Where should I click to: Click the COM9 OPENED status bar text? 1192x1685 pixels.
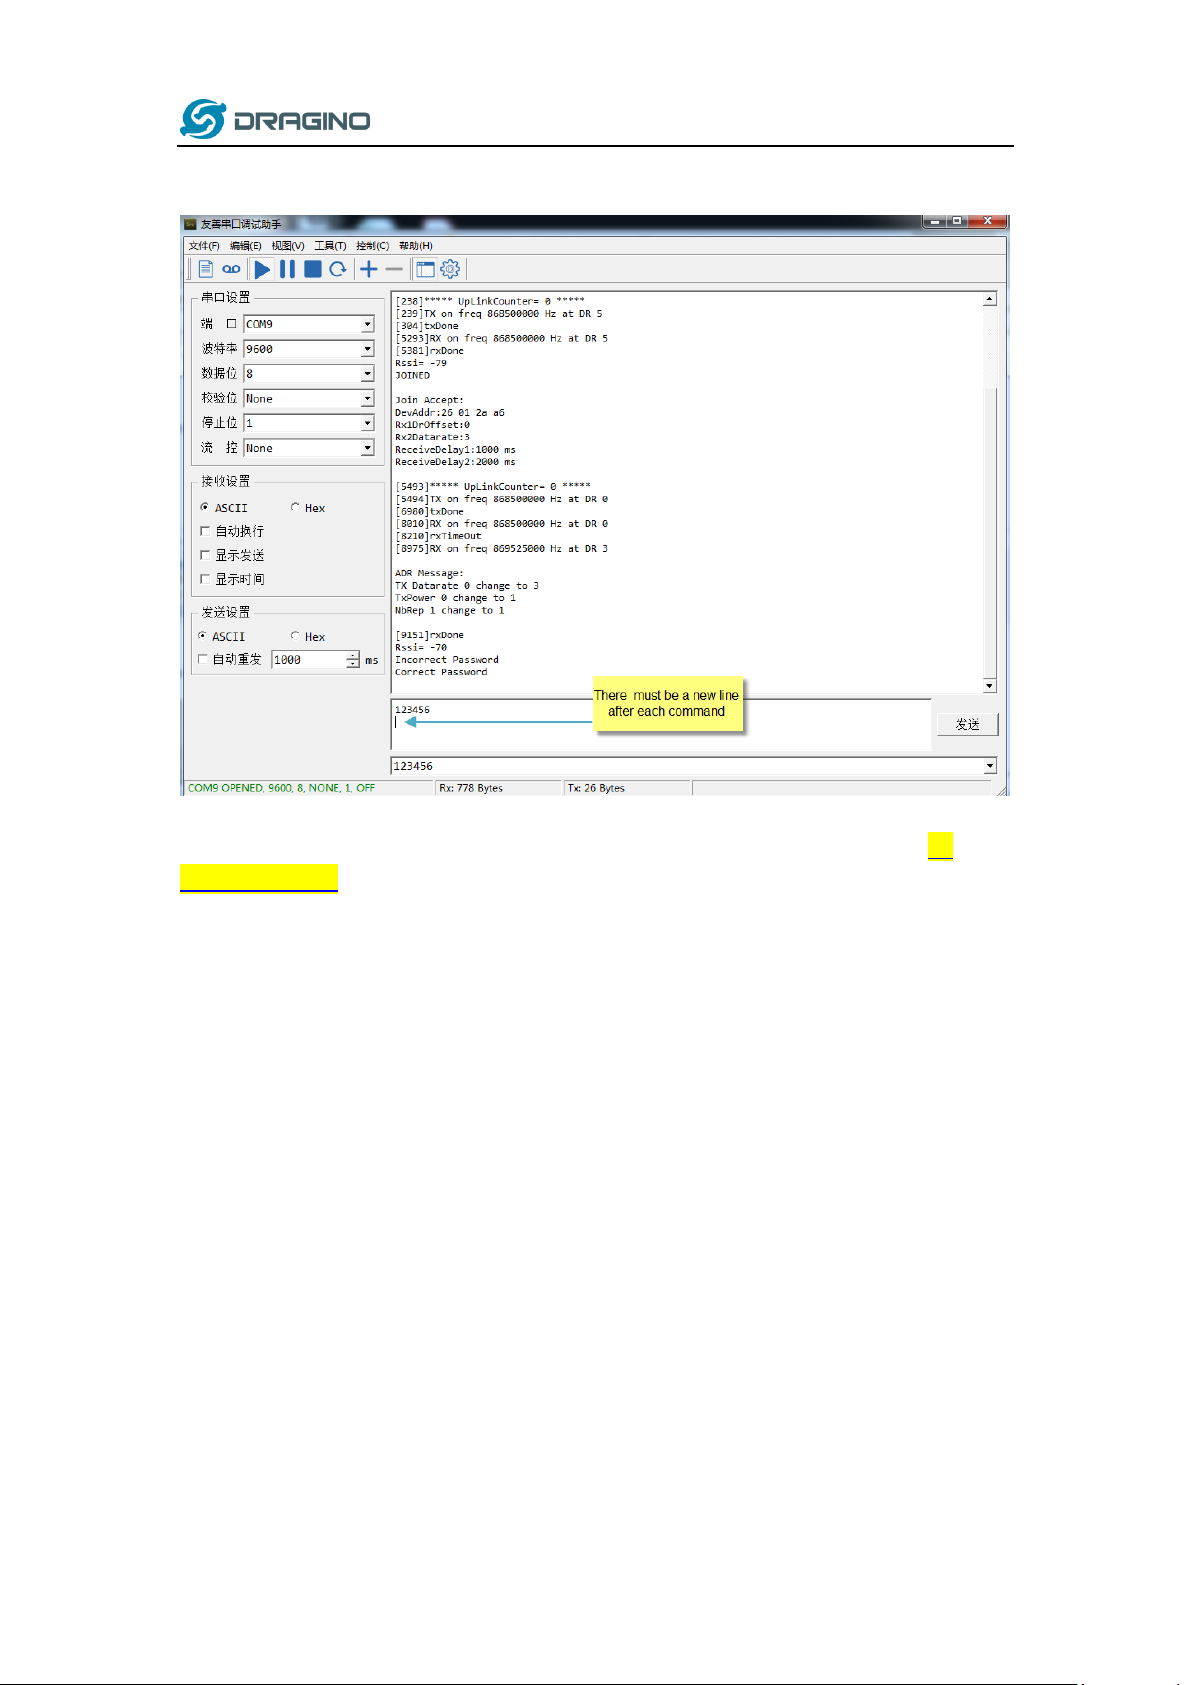click(x=281, y=788)
